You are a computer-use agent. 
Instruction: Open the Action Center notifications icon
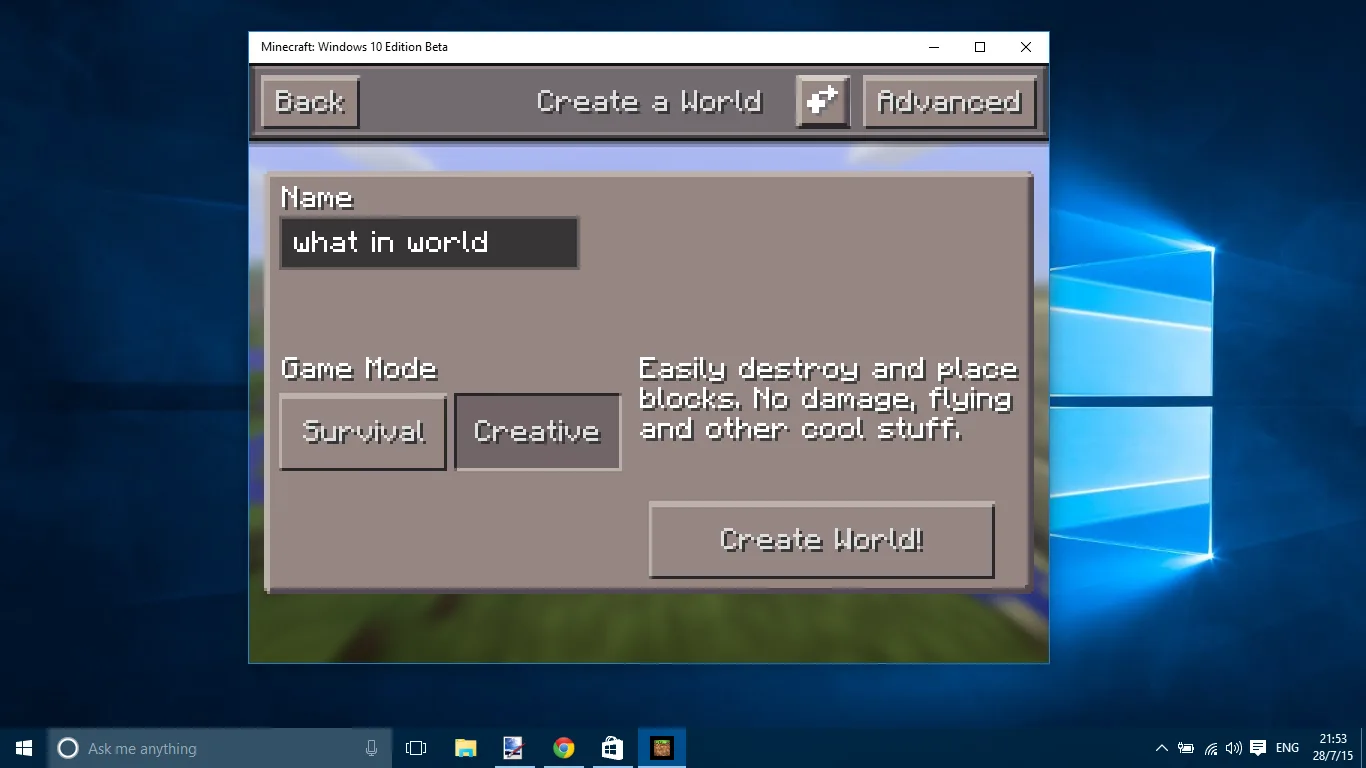click(1258, 748)
